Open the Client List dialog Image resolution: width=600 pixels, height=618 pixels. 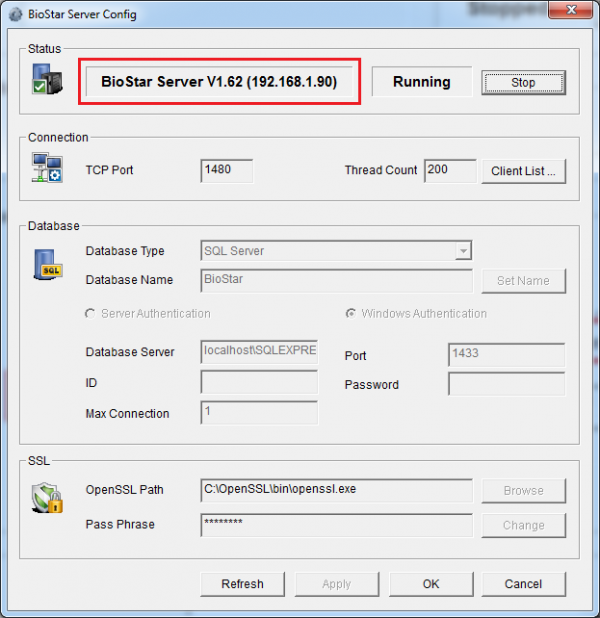coord(523,171)
